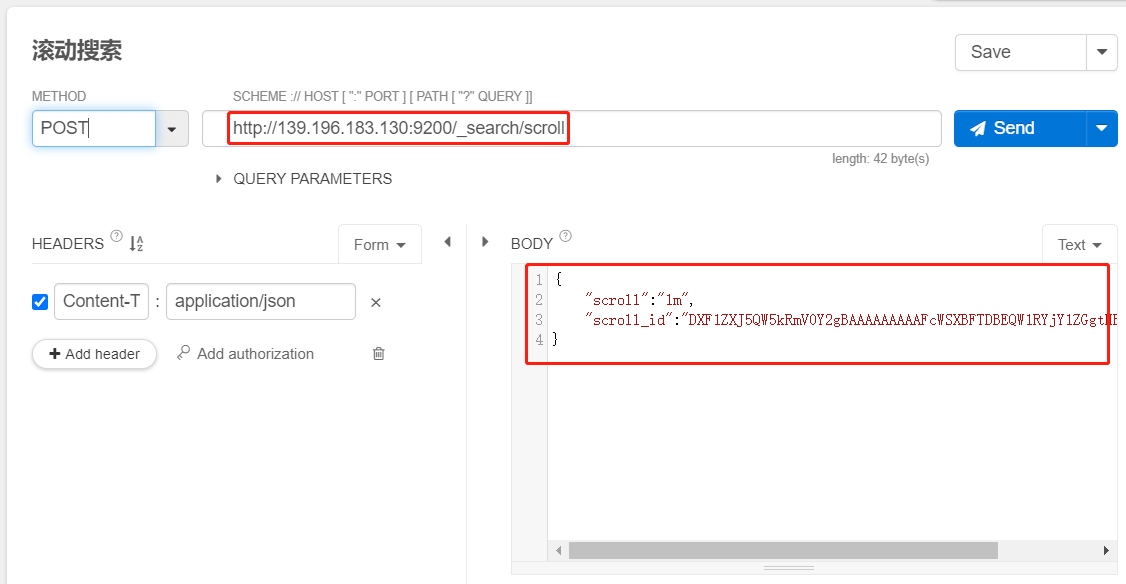Click the "scroll":"1m" line in body

pos(639,300)
